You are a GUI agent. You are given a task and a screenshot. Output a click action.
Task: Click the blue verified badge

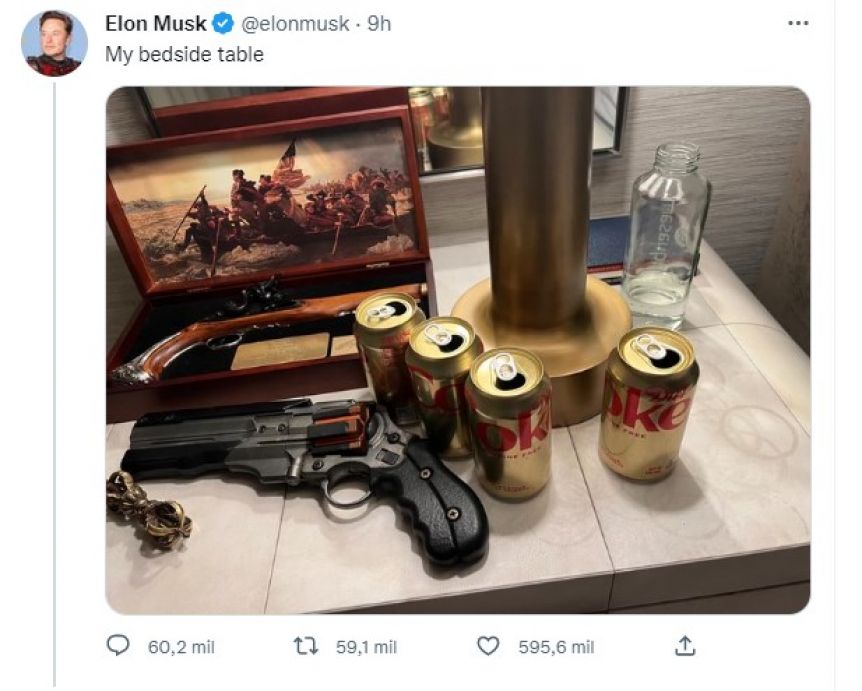tap(223, 24)
